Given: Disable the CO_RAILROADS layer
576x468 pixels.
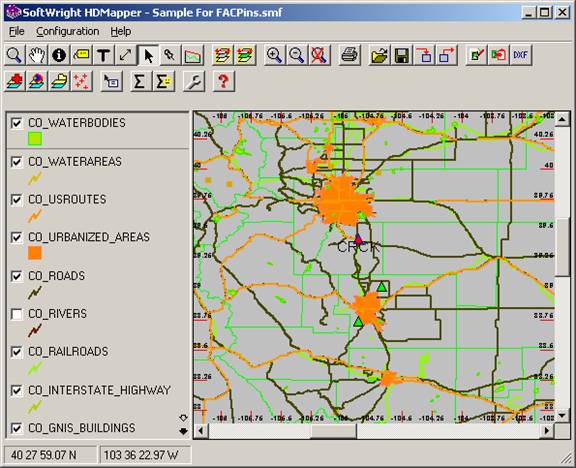Looking at the screenshot, I should point(17,352).
